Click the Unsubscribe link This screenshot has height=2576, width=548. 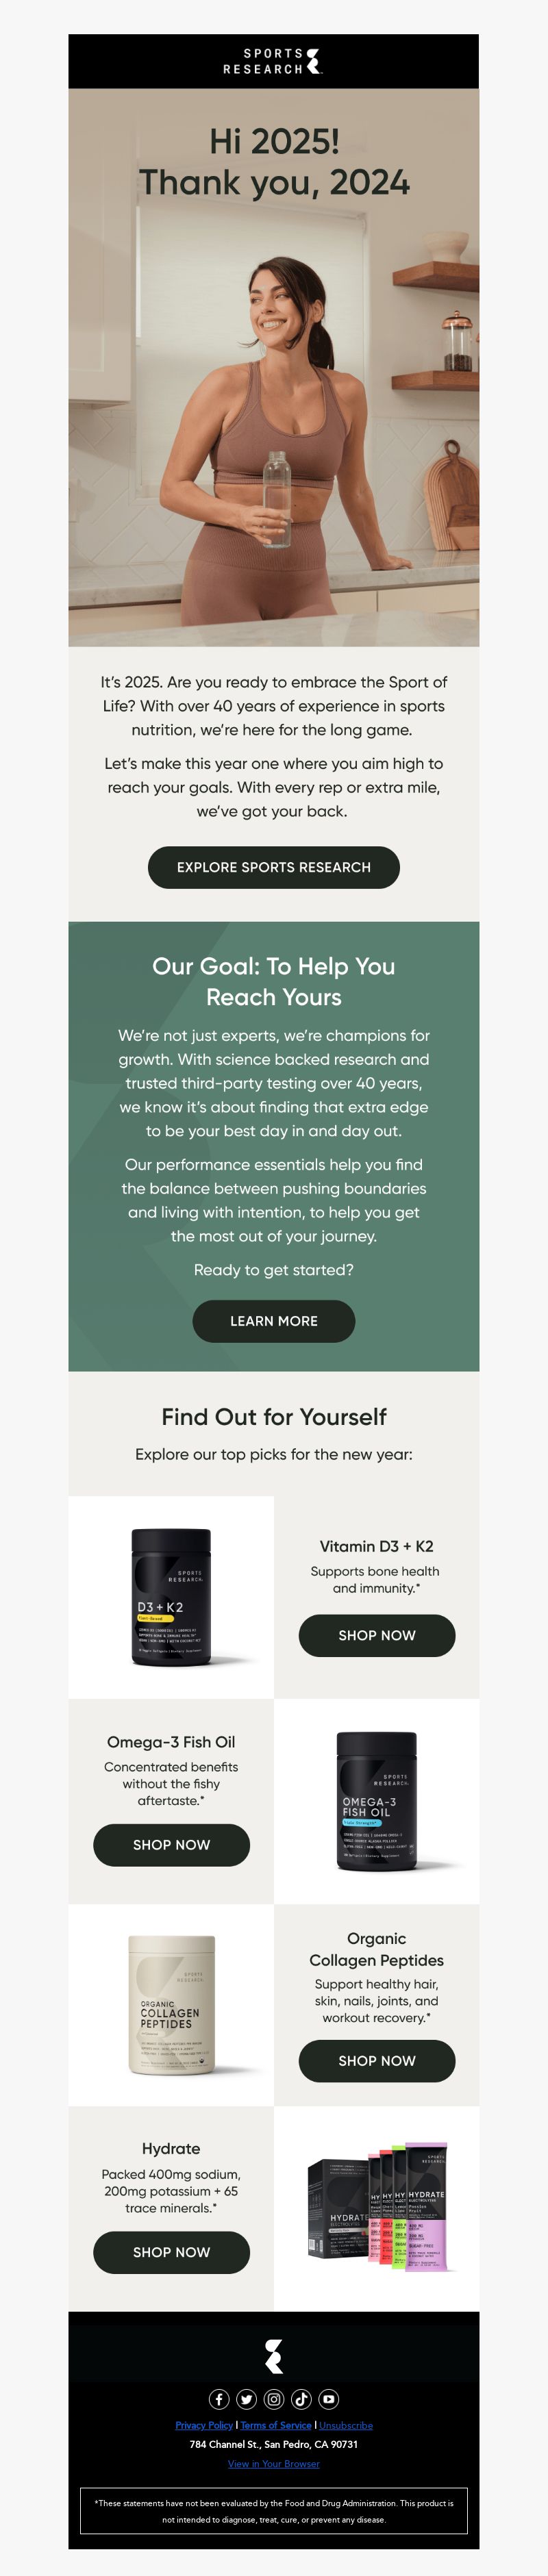click(x=346, y=2425)
